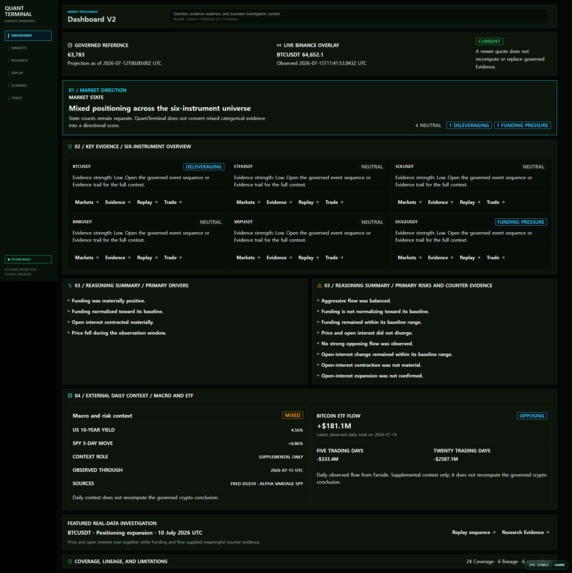Click the Primary Risks warning triangle icon
572x573 pixels.
[319, 285]
